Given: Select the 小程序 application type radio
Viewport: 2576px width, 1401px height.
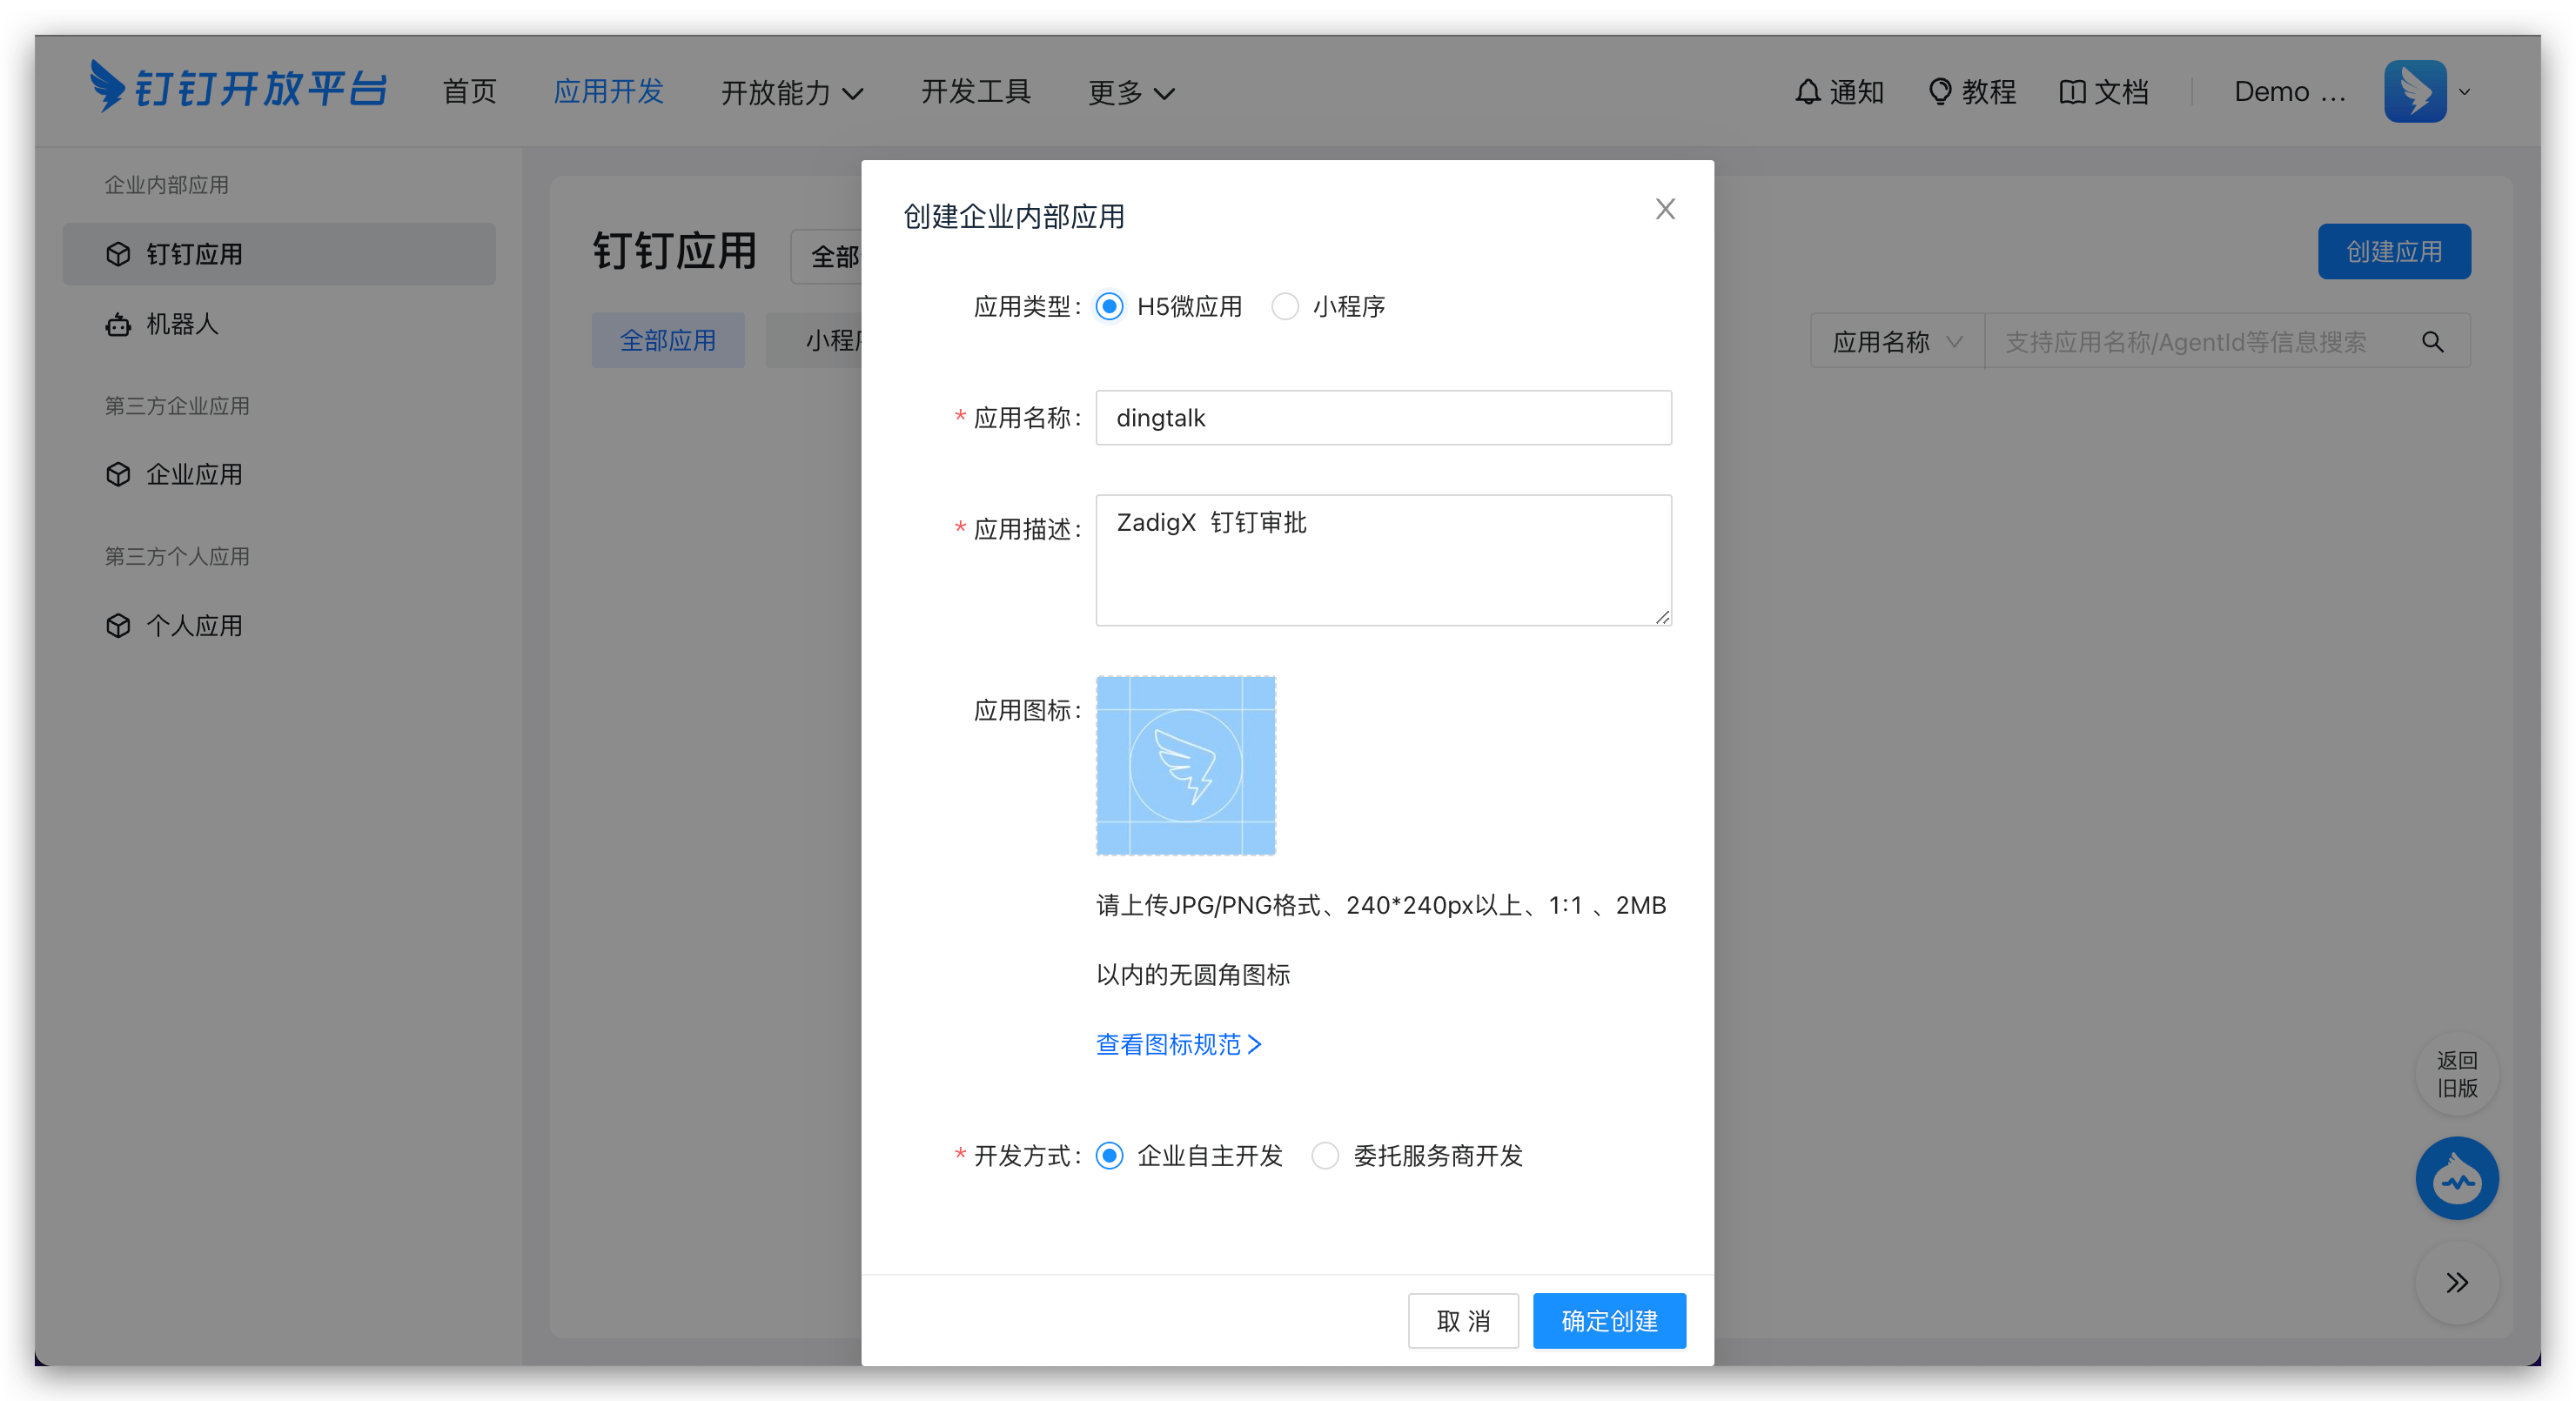Looking at the screenshot, I should [1284, 306].
